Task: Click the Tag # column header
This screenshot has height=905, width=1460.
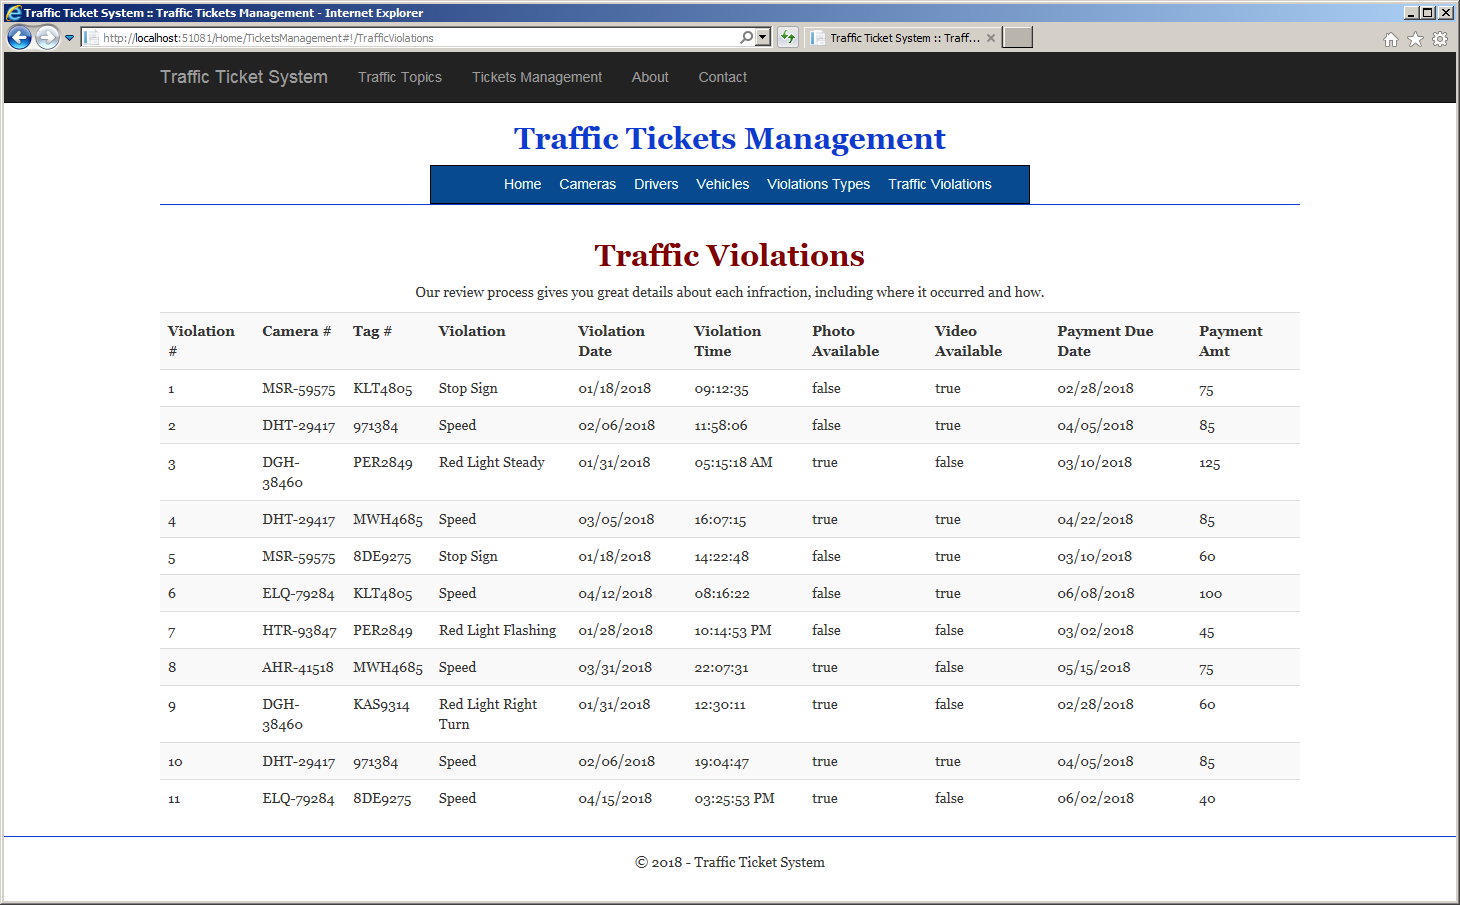Action: pos(372,331)
